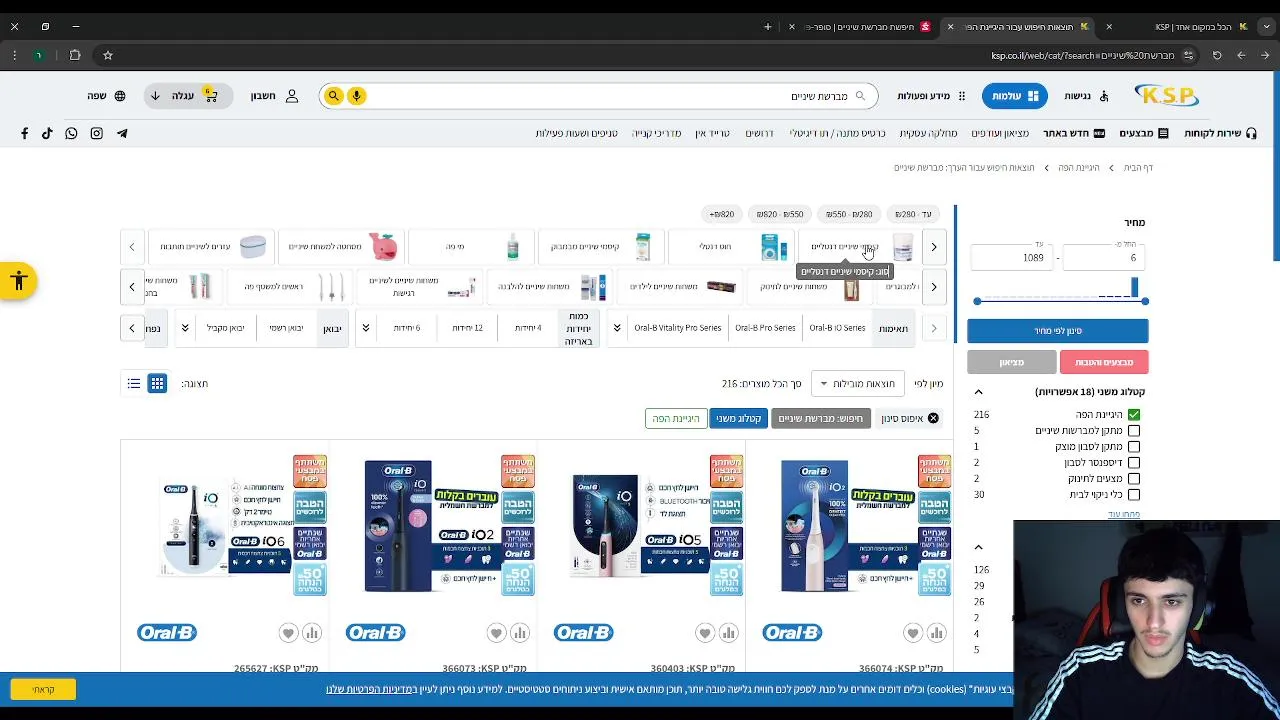The image size is (1280, 720).
Task: Open the TikTok social icon
Action: [47, 133]
